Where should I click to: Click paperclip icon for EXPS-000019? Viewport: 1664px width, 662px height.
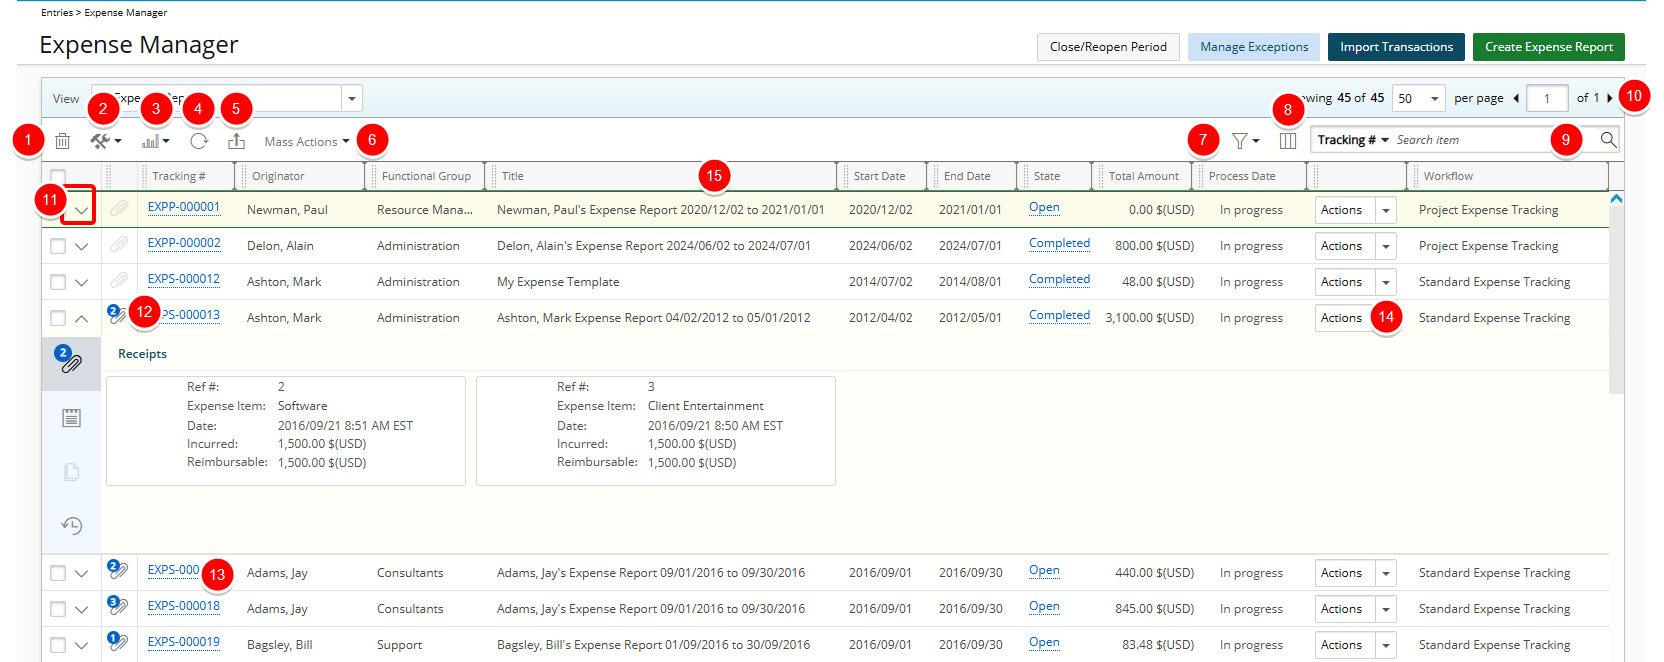point(118,642)
